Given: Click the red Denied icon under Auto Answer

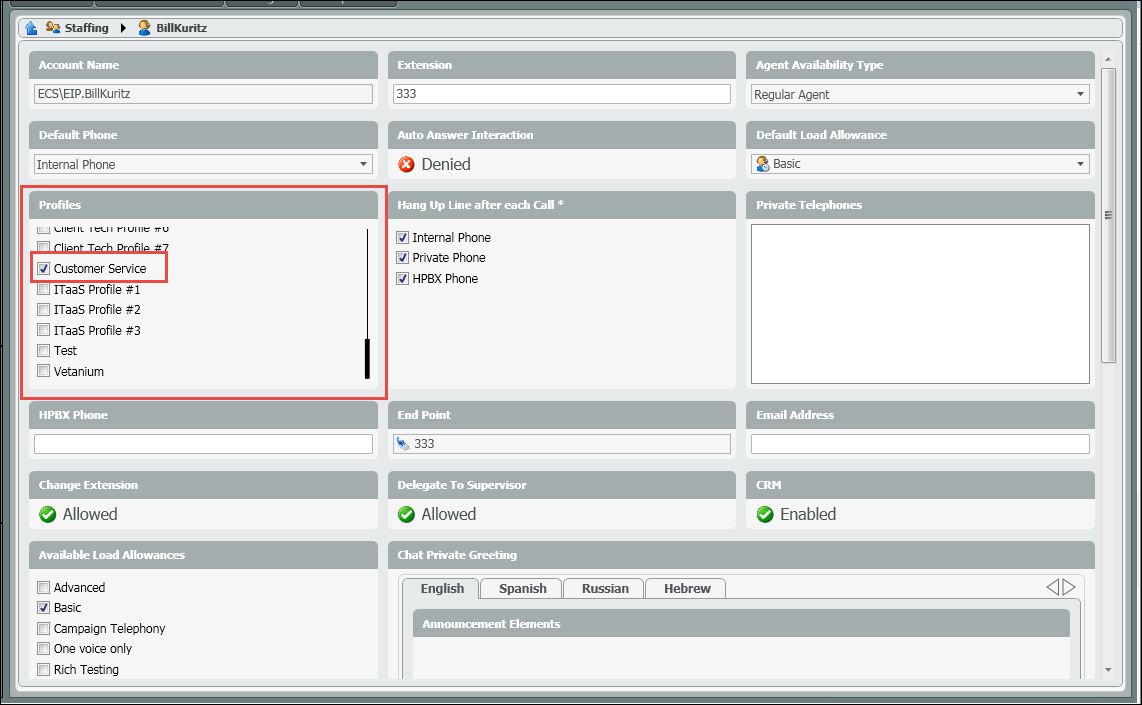Looking at the screenshot, I should (x=406, y=164).
